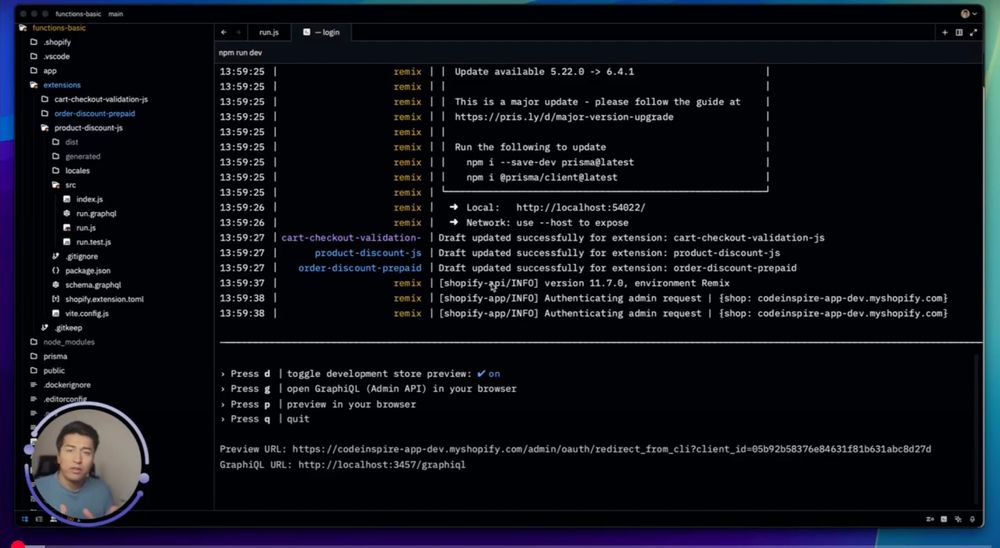
Task: Go forward with the right arrow
Action: coord(239,32)
